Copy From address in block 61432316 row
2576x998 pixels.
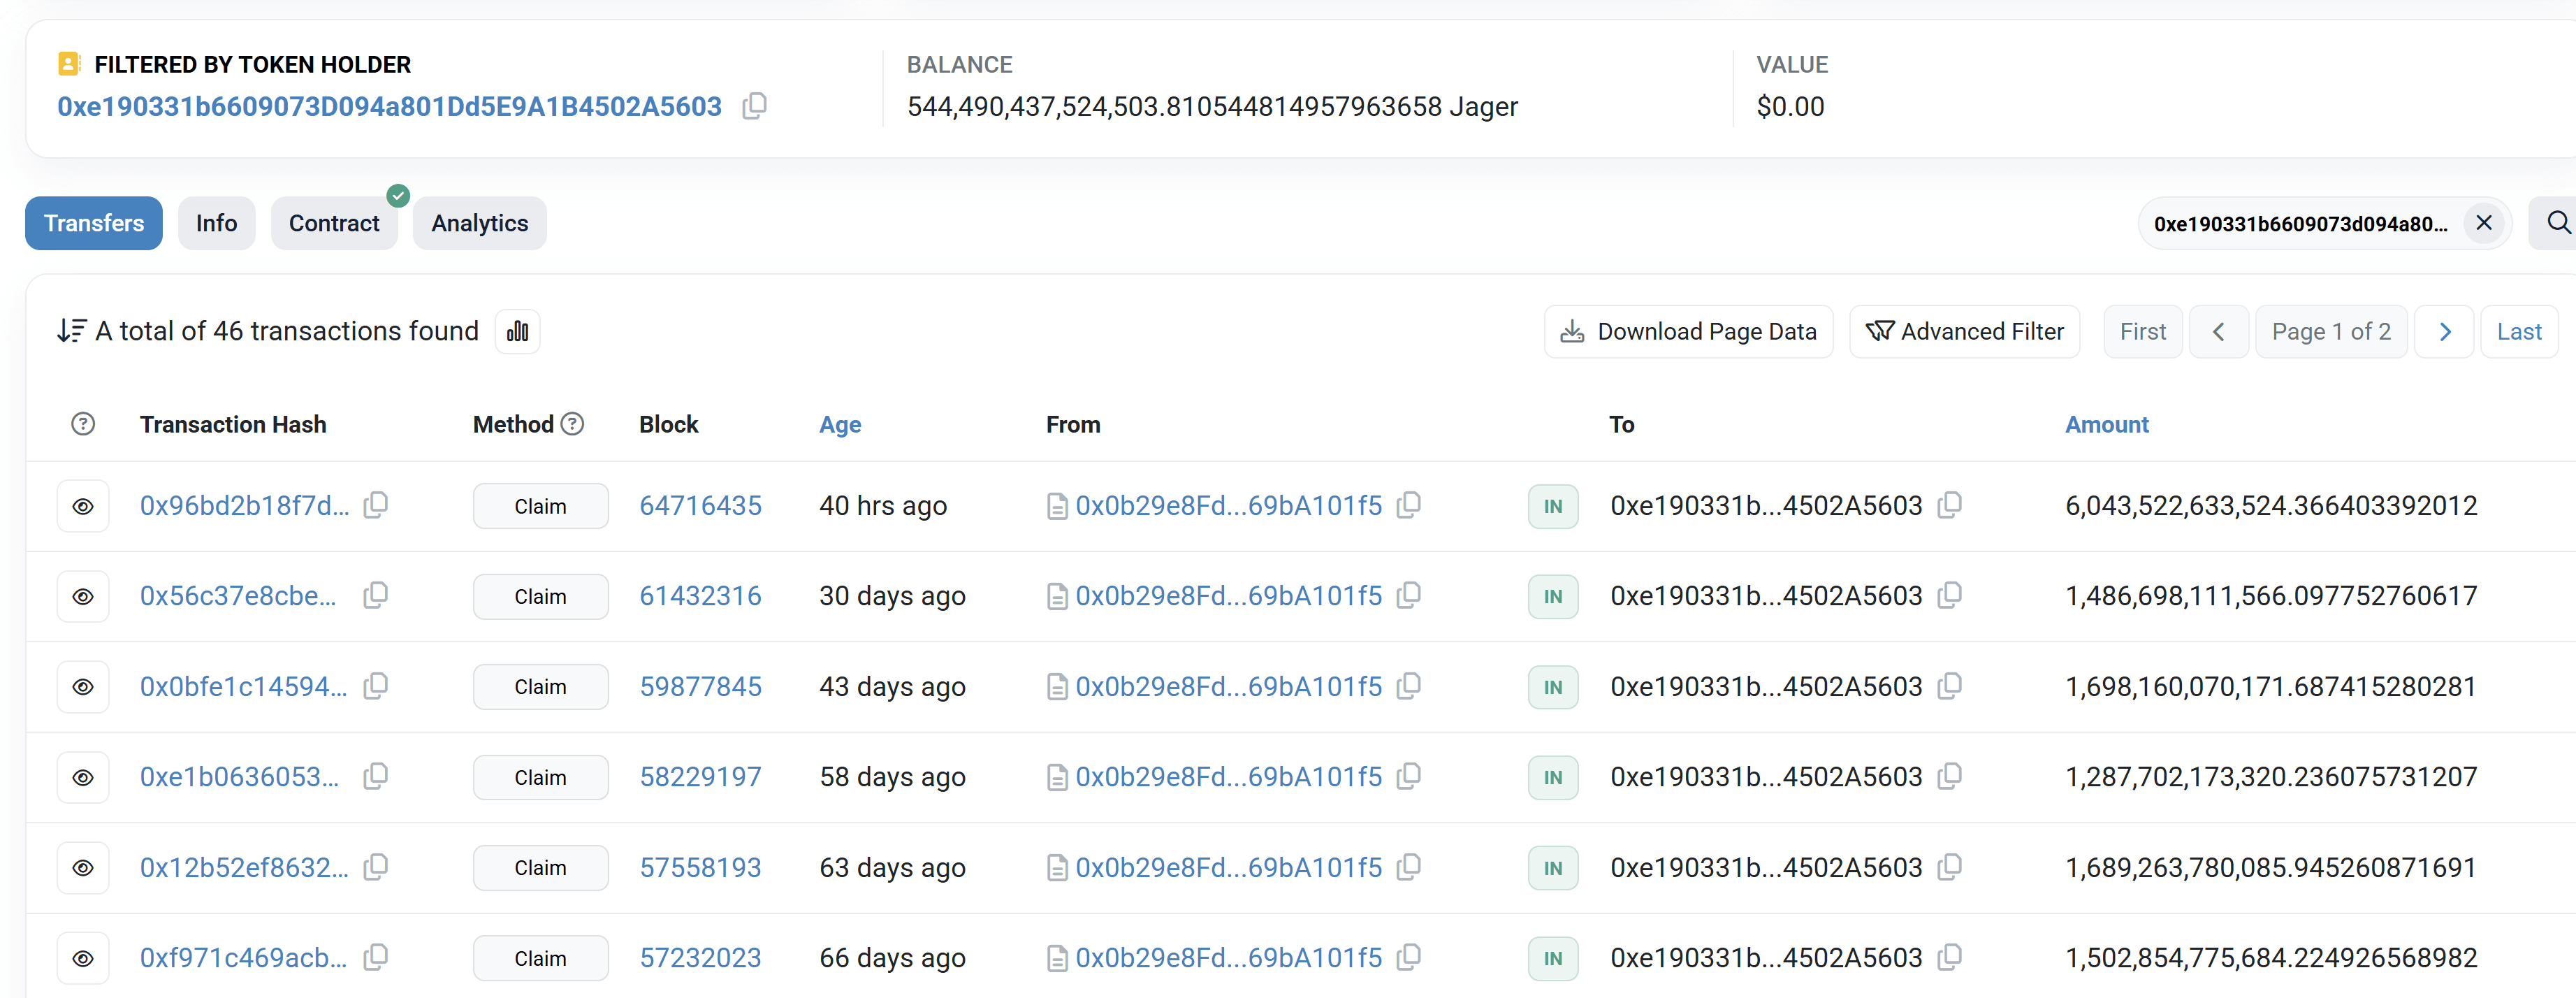click(1409, 596)
